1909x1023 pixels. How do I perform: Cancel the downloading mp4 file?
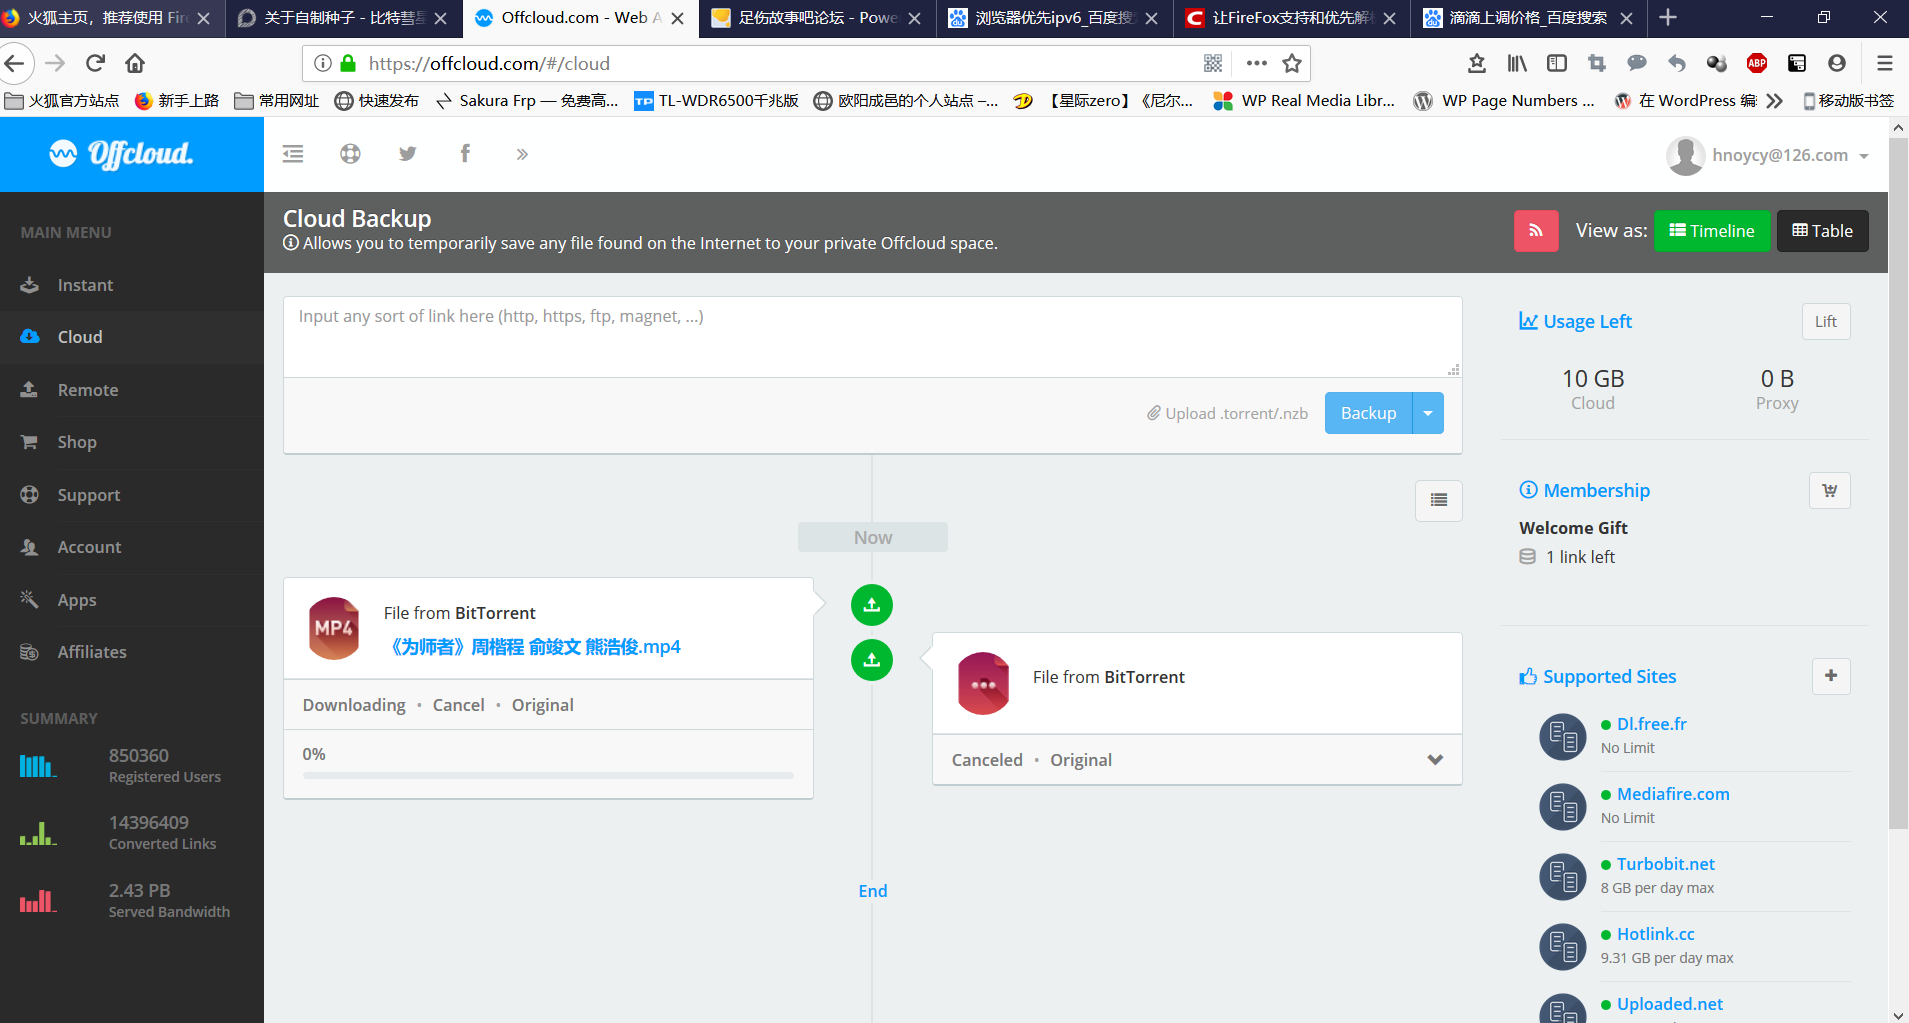click(458, 705)
